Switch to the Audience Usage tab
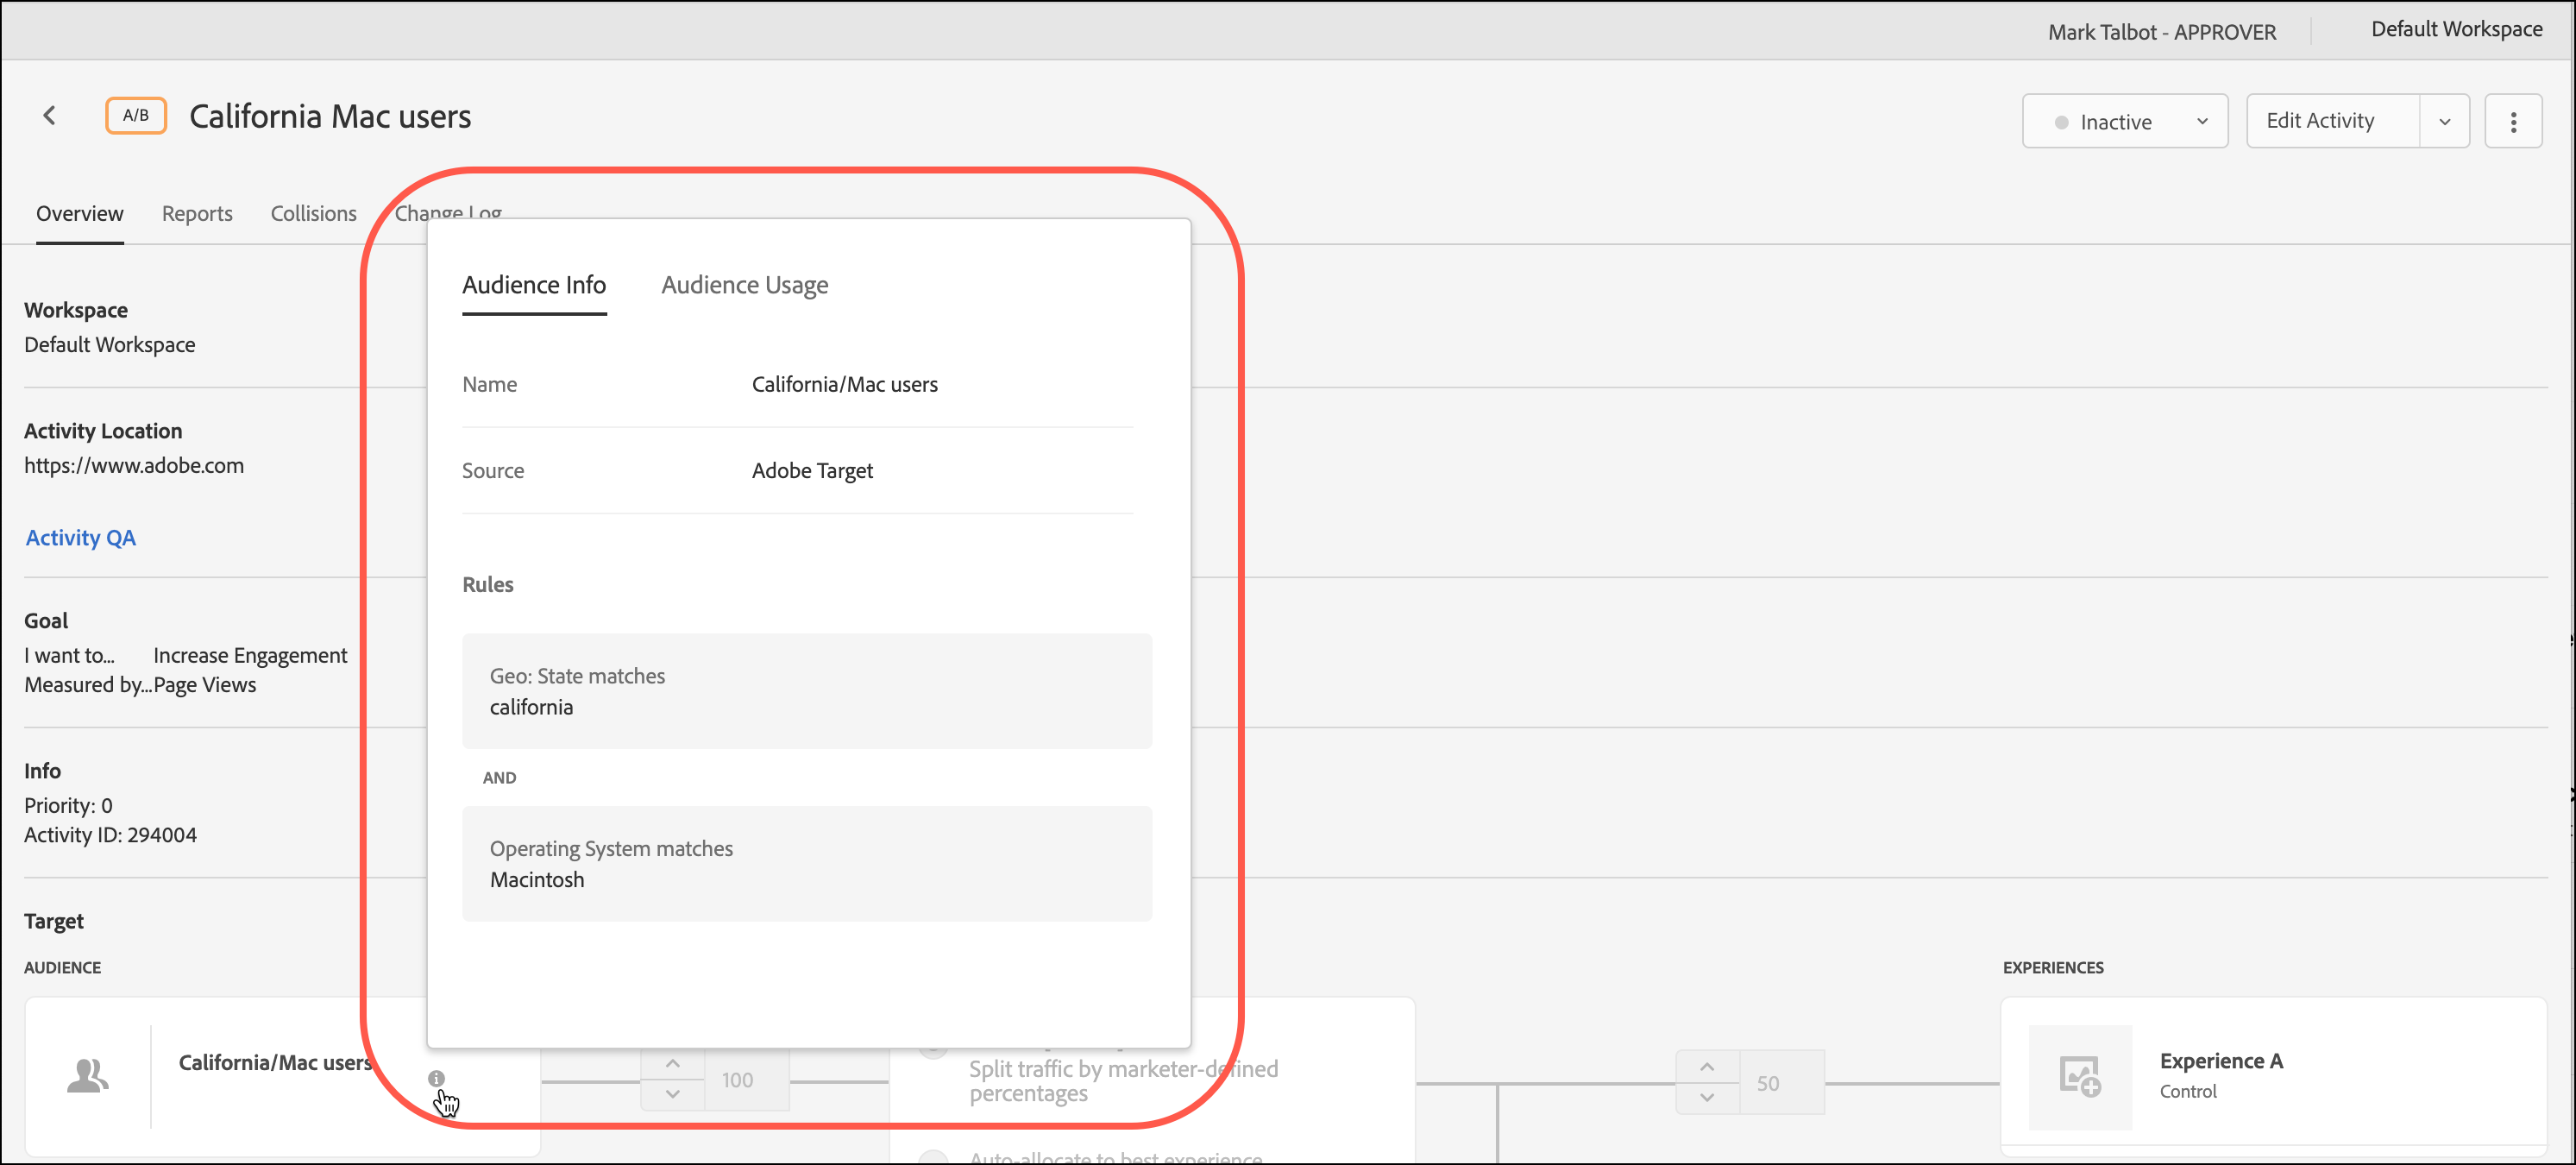The height and width of the screenshot is (1165, 2576). (744, 285)
